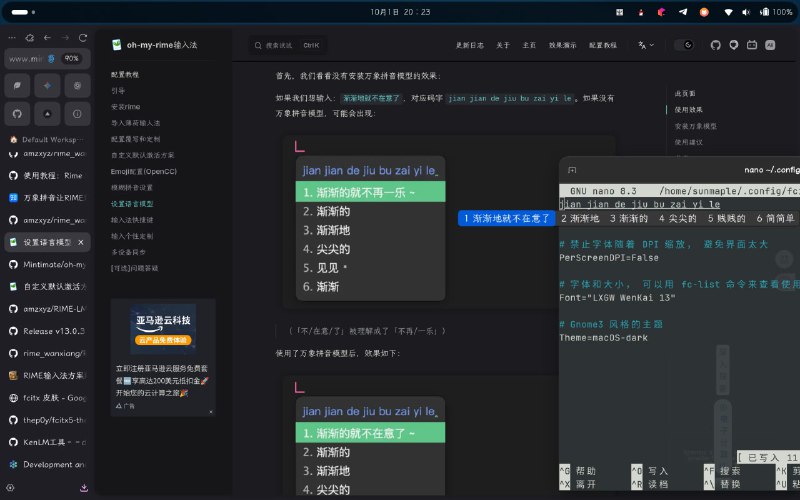Open 更新日志 in top navigation

pyautogui.click(x=470, y=45)
